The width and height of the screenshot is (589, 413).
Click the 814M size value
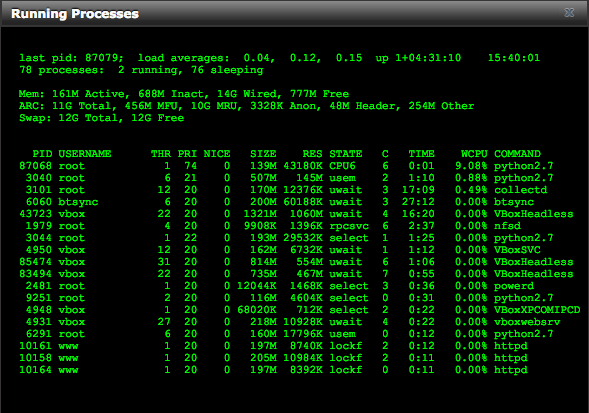263,262
